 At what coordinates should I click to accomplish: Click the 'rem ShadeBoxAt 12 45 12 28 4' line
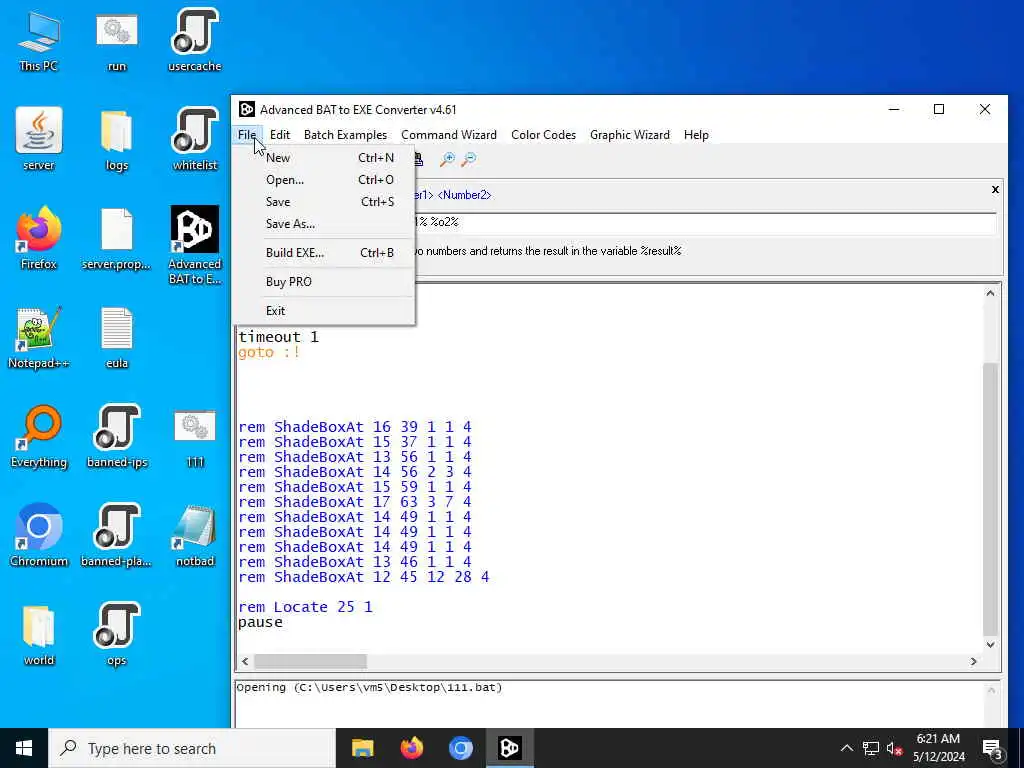pos(363,577)
